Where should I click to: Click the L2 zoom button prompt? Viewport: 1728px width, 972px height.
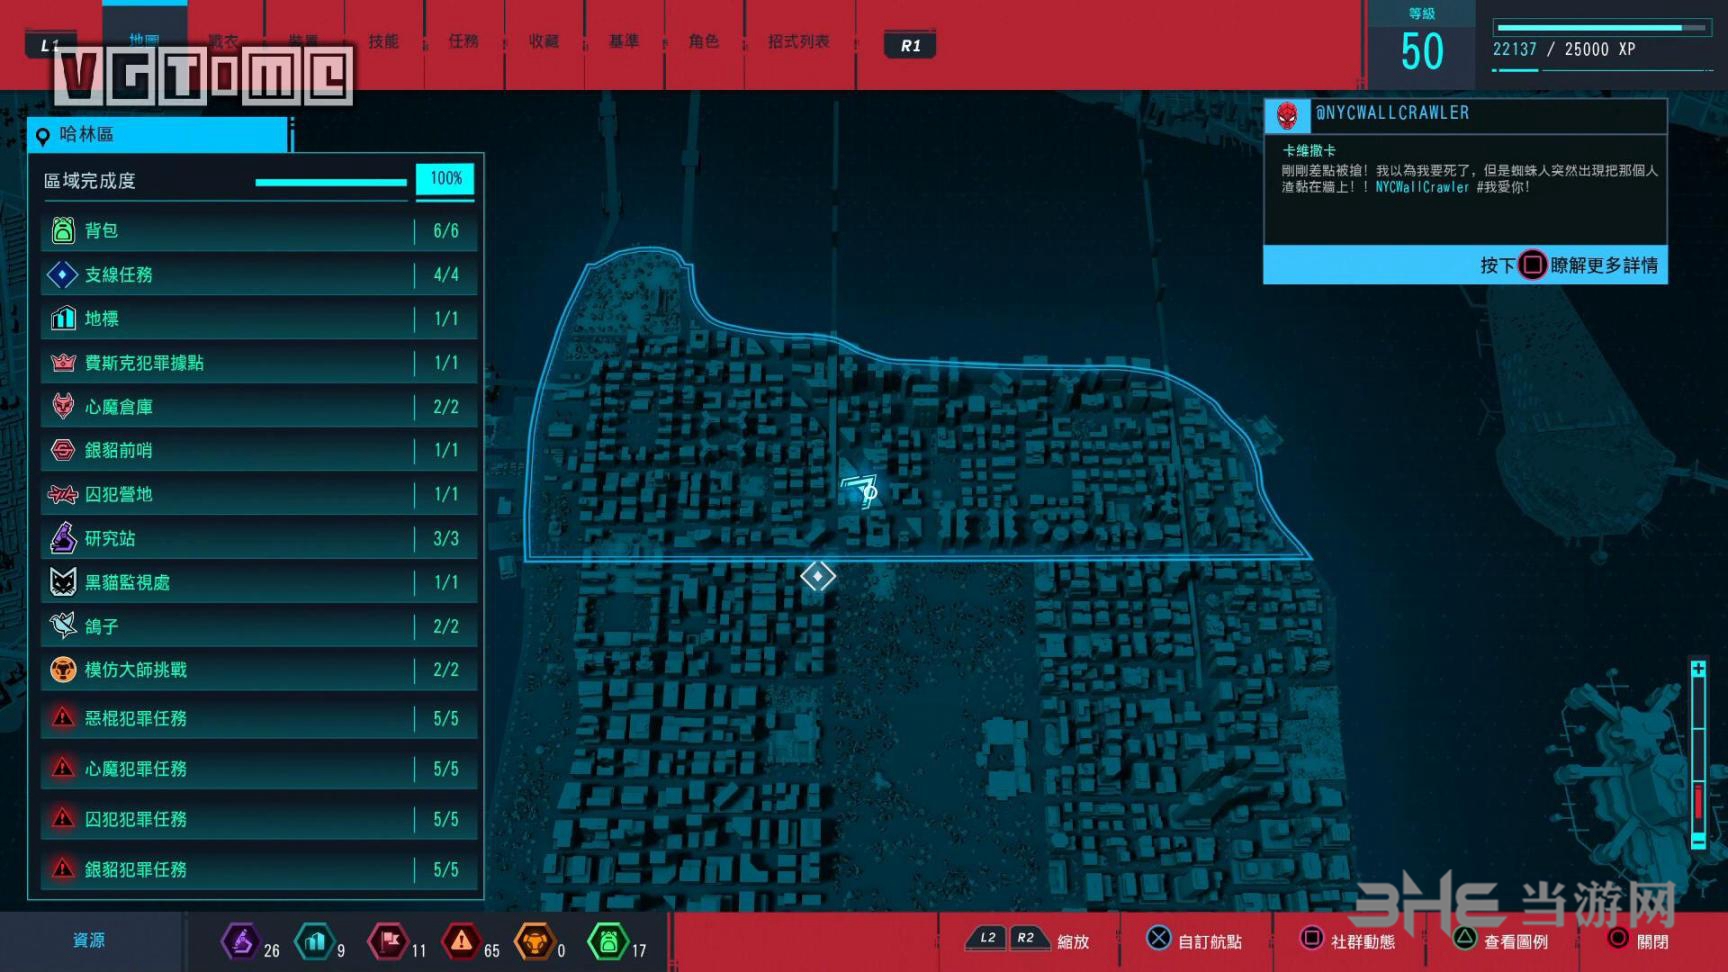[x=988, y=938]
